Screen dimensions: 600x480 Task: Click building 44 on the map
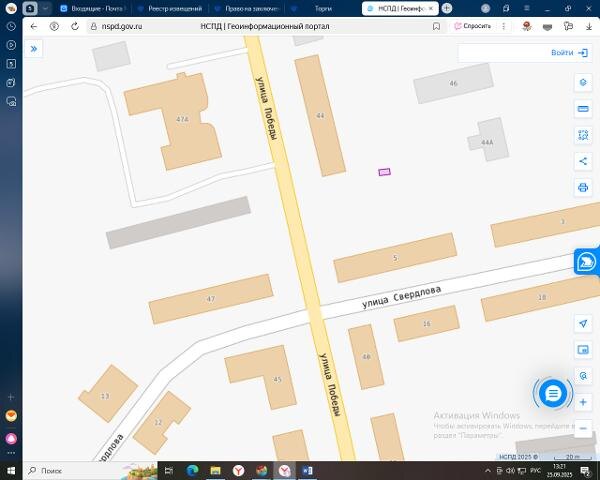320,116
